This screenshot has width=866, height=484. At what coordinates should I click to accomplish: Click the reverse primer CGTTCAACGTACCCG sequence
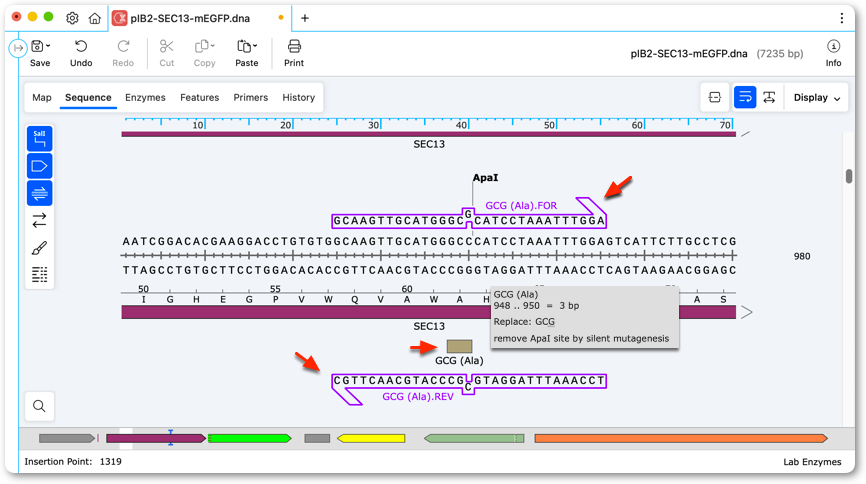(398, 381)
